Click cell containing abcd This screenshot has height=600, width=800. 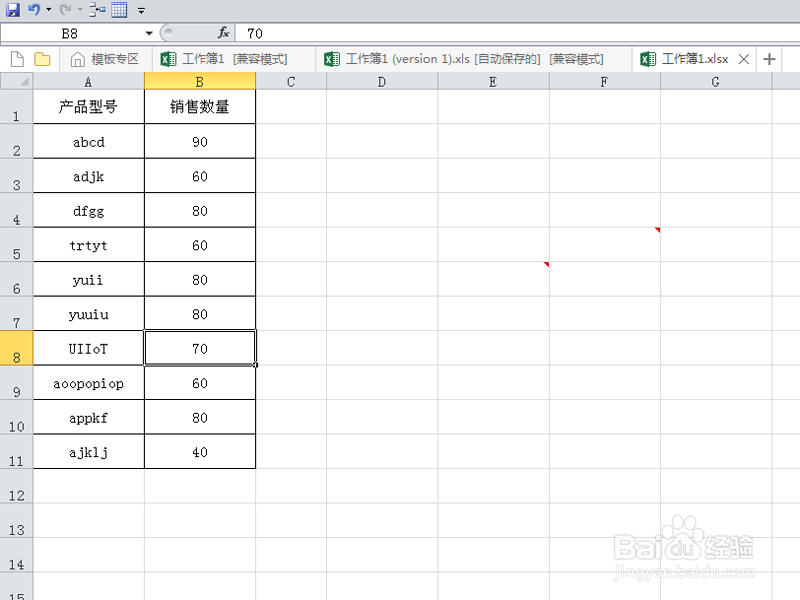(x=89, y=141)
